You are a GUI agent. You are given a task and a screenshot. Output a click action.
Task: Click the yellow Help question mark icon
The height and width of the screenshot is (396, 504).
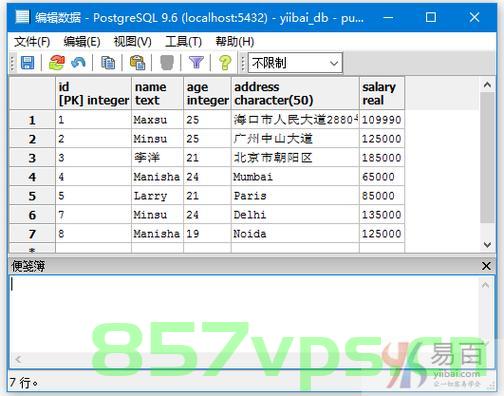(225, 62)
